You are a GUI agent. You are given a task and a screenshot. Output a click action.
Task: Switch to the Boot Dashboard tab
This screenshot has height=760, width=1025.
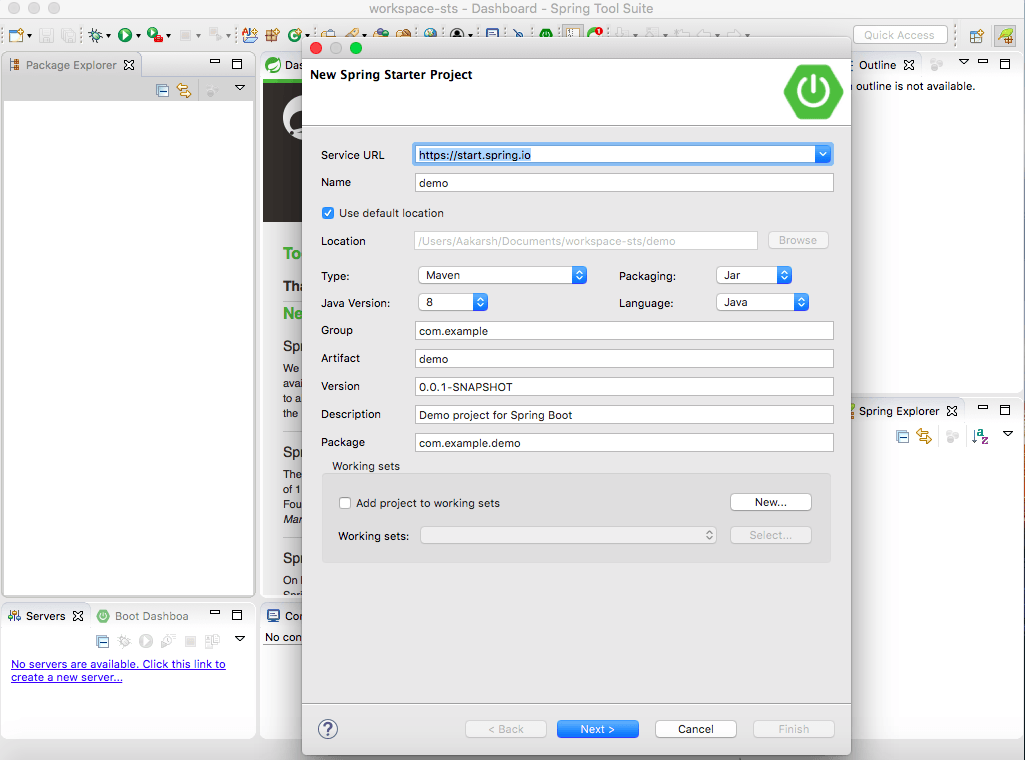[143, 616]
